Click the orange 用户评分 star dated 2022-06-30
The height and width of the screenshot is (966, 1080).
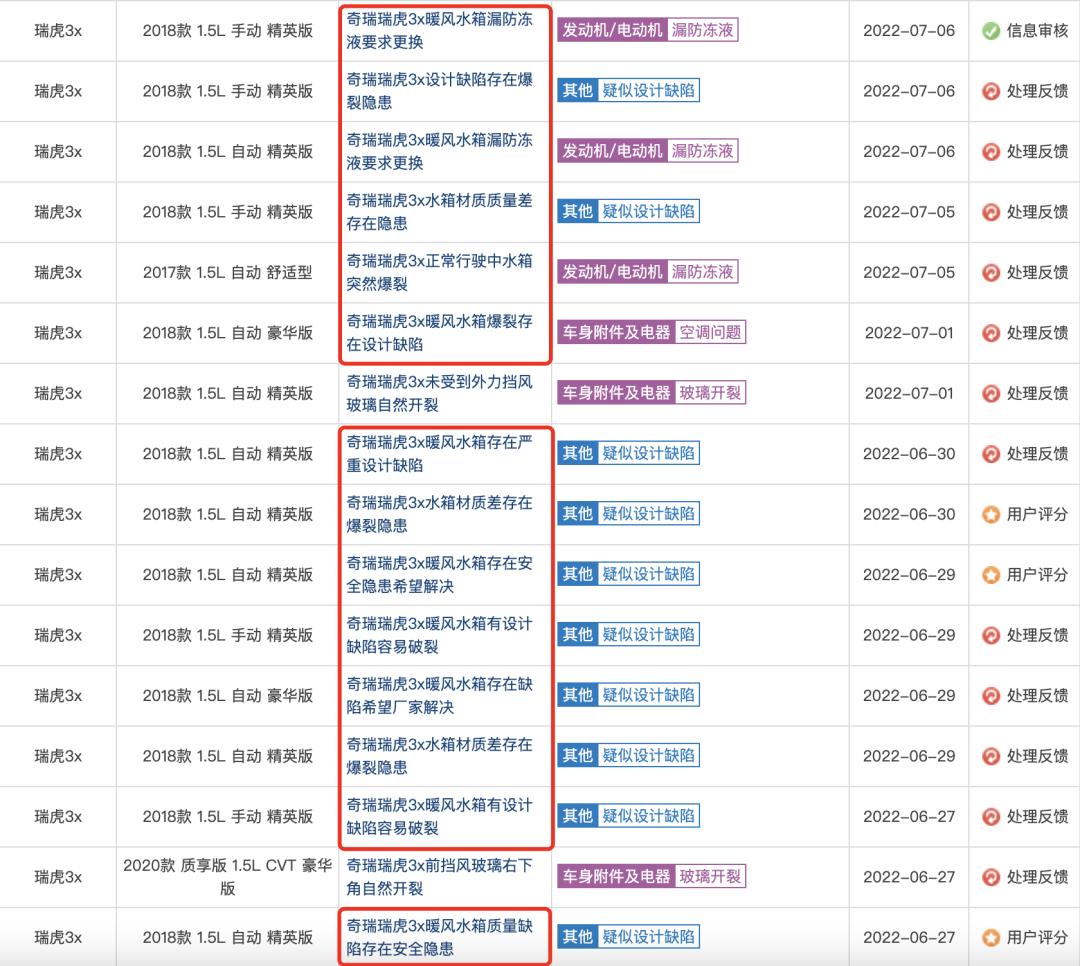click(x=993, y=514)
